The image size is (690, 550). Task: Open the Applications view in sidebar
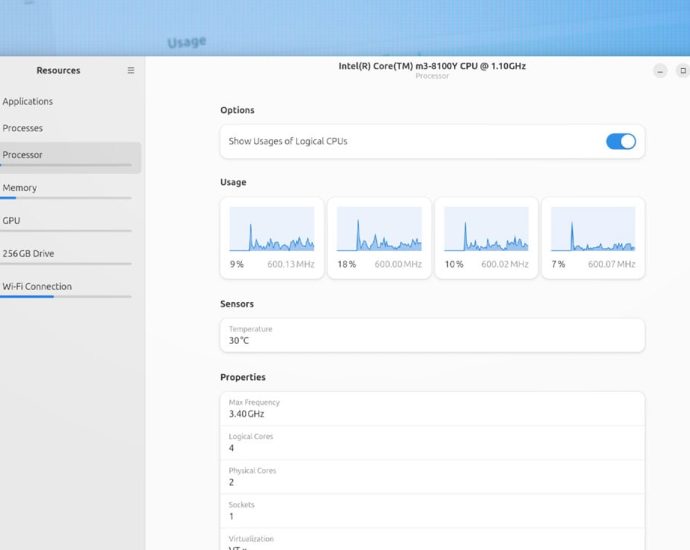[x=28, y=101]
